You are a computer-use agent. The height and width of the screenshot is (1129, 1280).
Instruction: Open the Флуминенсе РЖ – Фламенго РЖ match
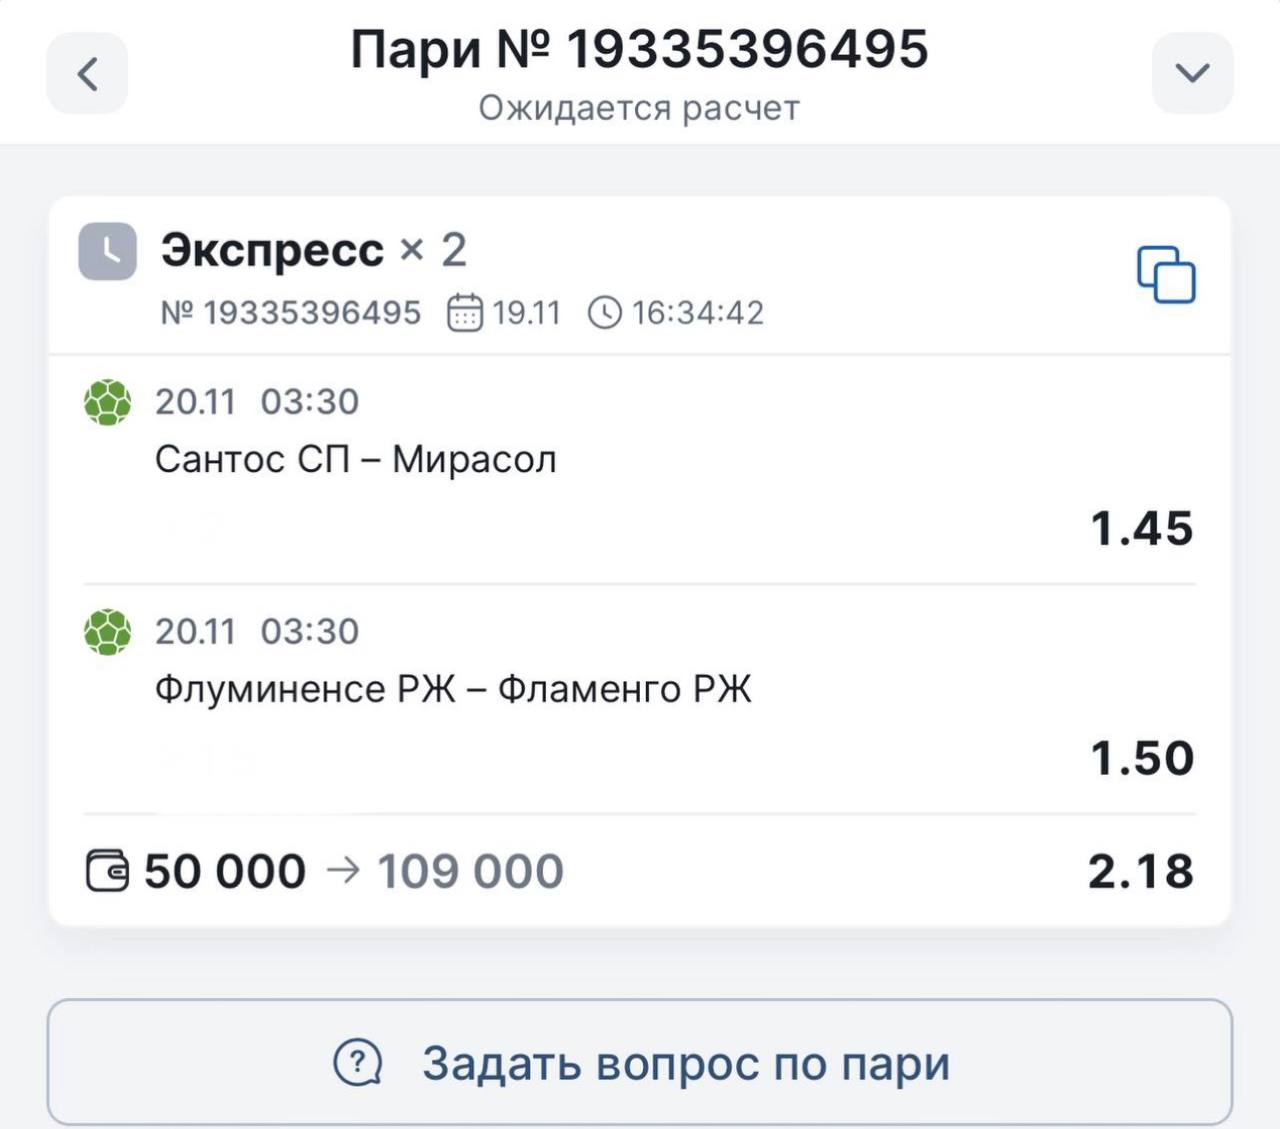point(453,690)
